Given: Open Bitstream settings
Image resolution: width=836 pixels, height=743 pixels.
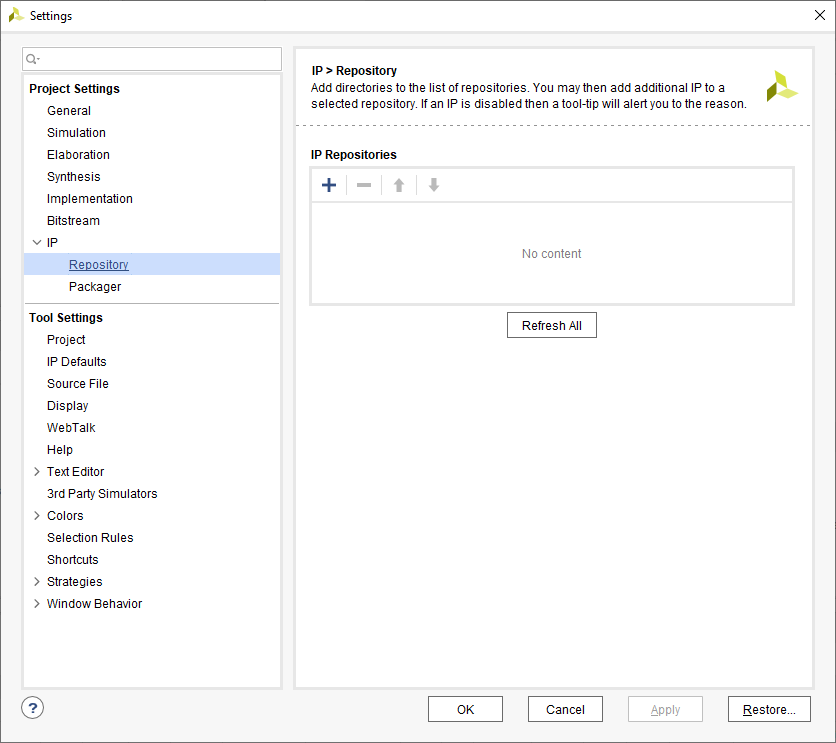Looking at the screenshot, I should (73, 221).
